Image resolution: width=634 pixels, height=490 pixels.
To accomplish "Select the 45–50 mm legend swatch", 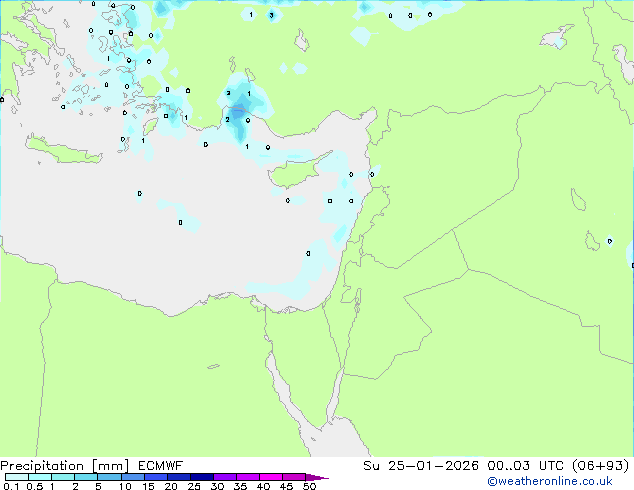I will 294,477.
